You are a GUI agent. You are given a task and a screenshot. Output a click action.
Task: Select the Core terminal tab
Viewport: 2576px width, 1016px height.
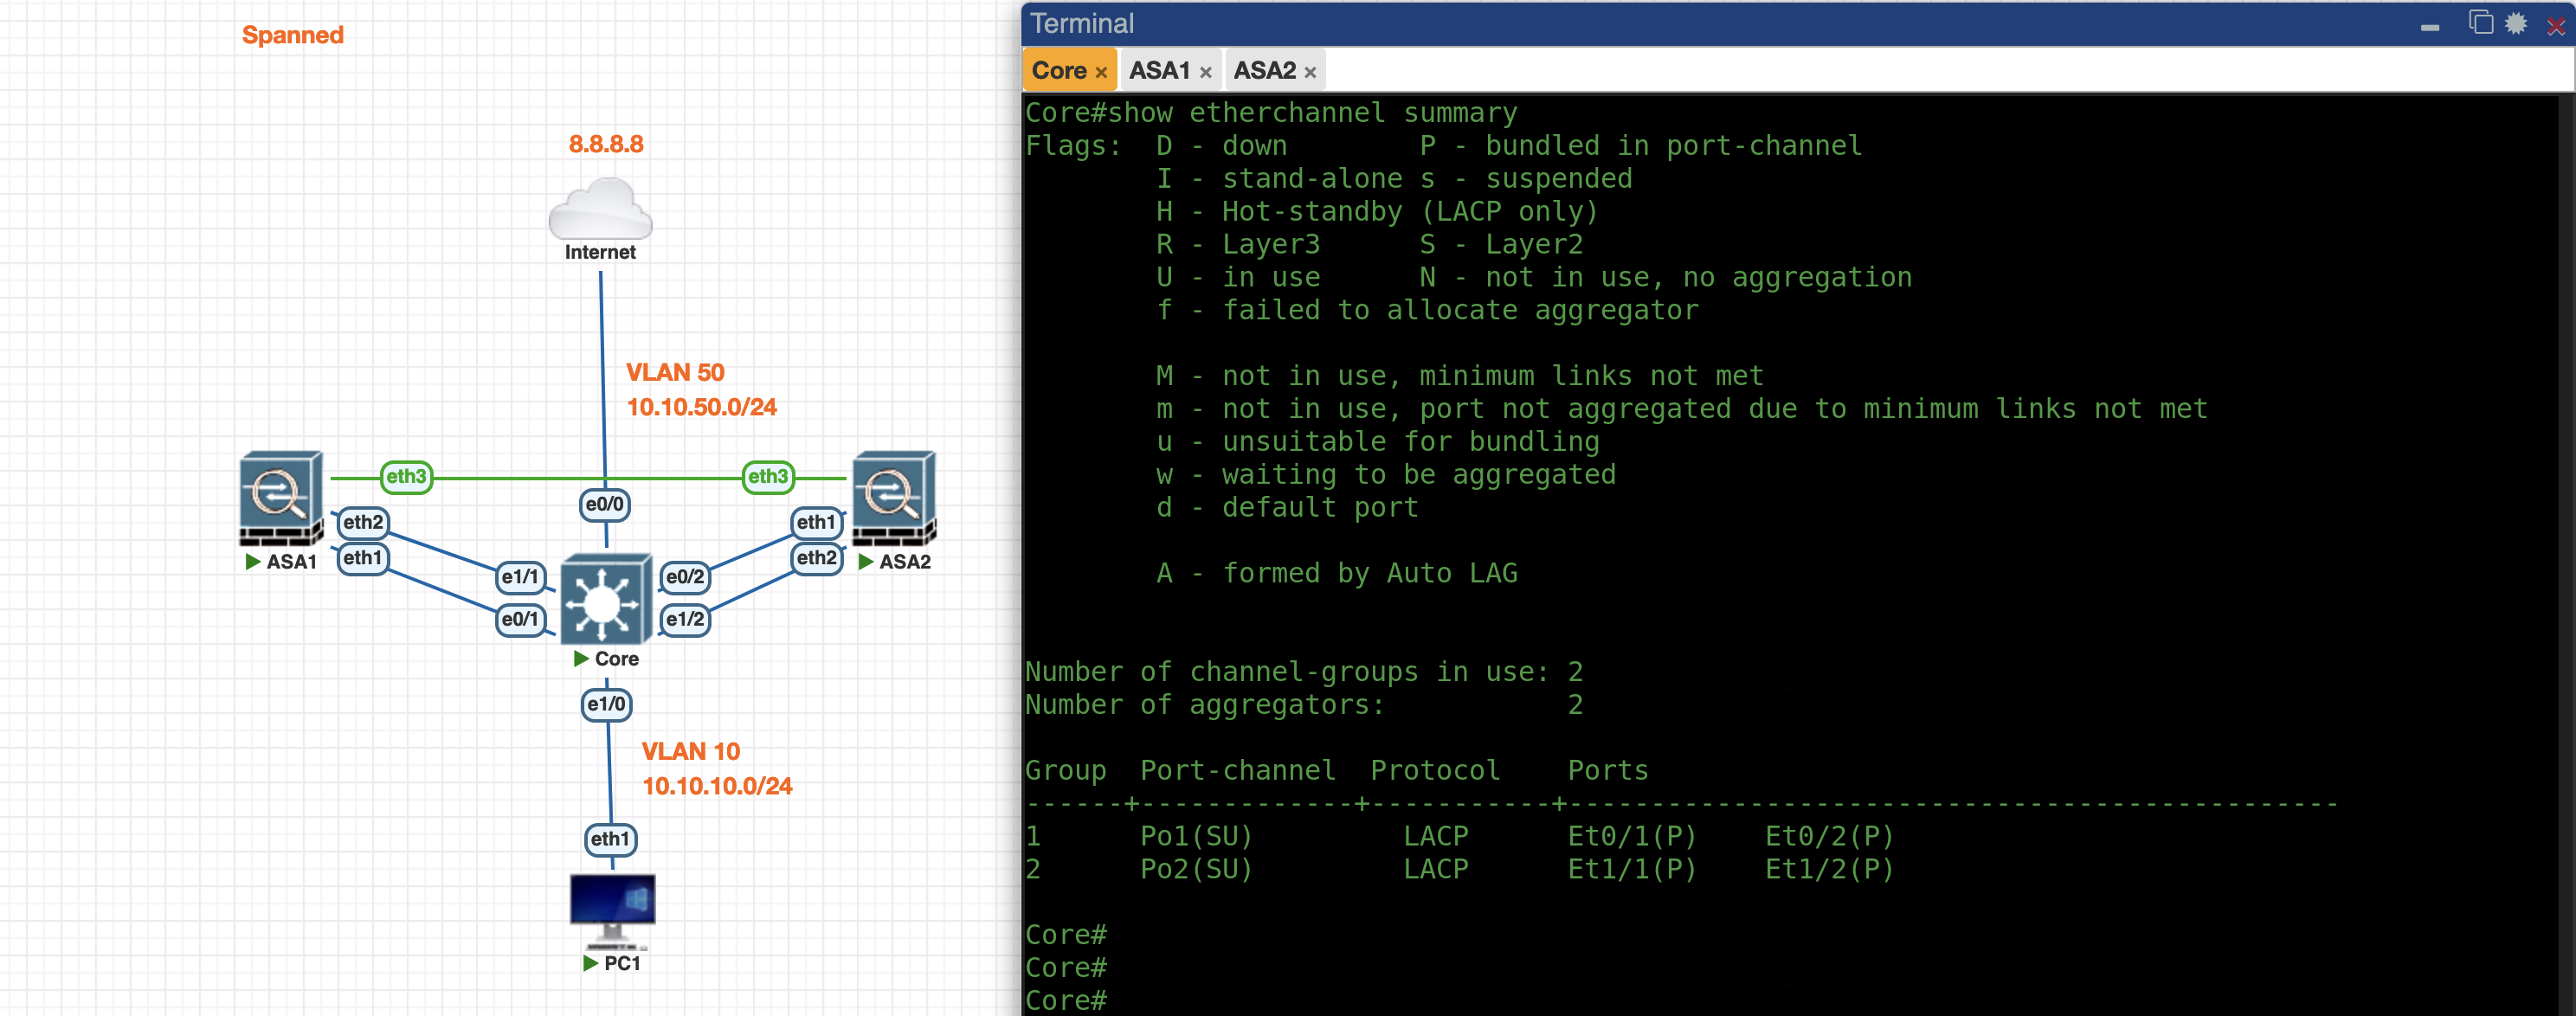click(x=1058, y=71)
